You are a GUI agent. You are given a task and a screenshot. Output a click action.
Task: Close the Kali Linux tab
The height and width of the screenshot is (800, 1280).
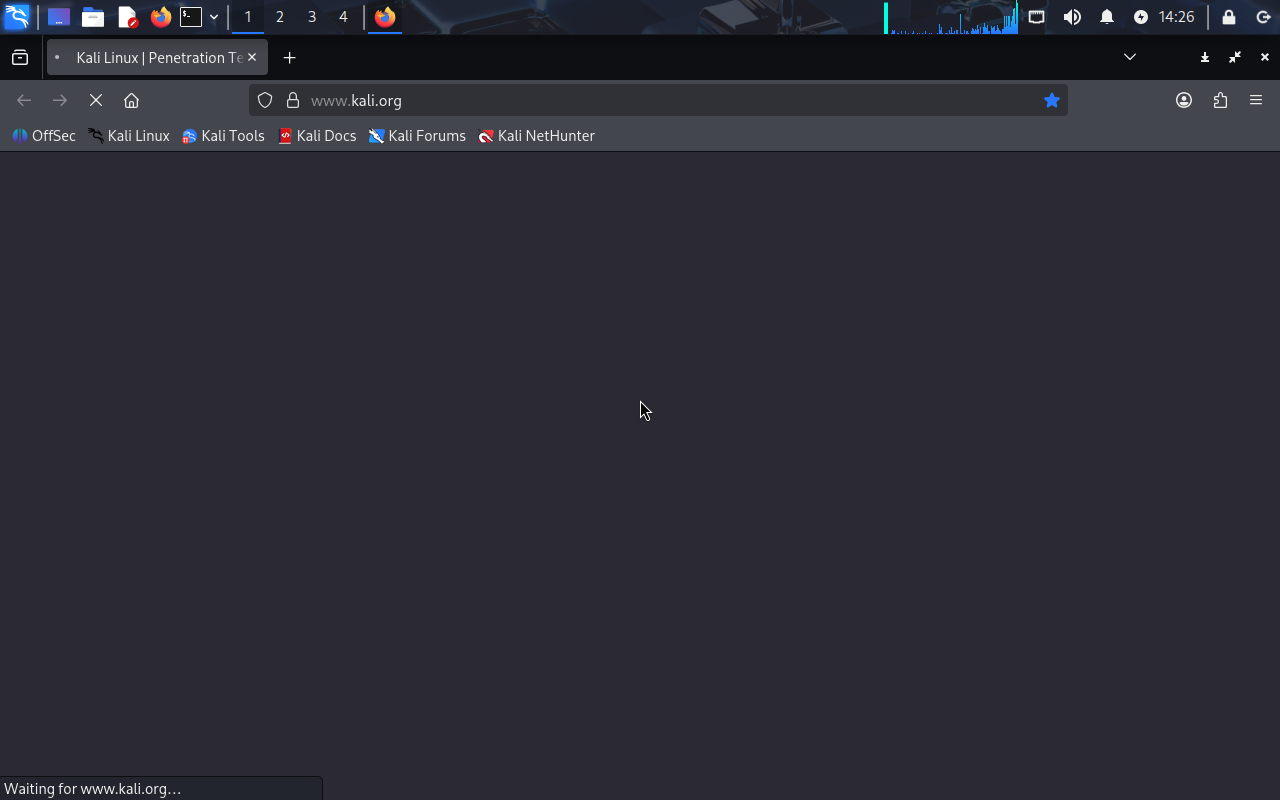coord(252,58)
